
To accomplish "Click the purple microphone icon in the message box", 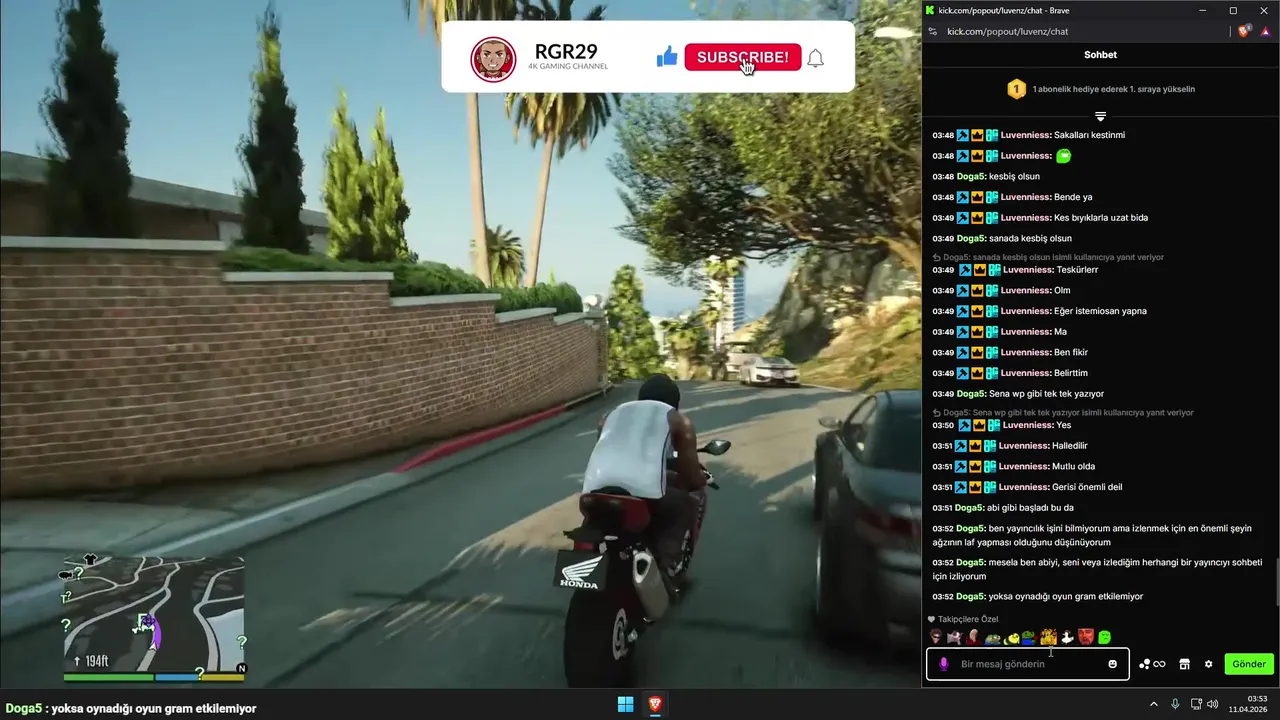I will tap(943, 664).
